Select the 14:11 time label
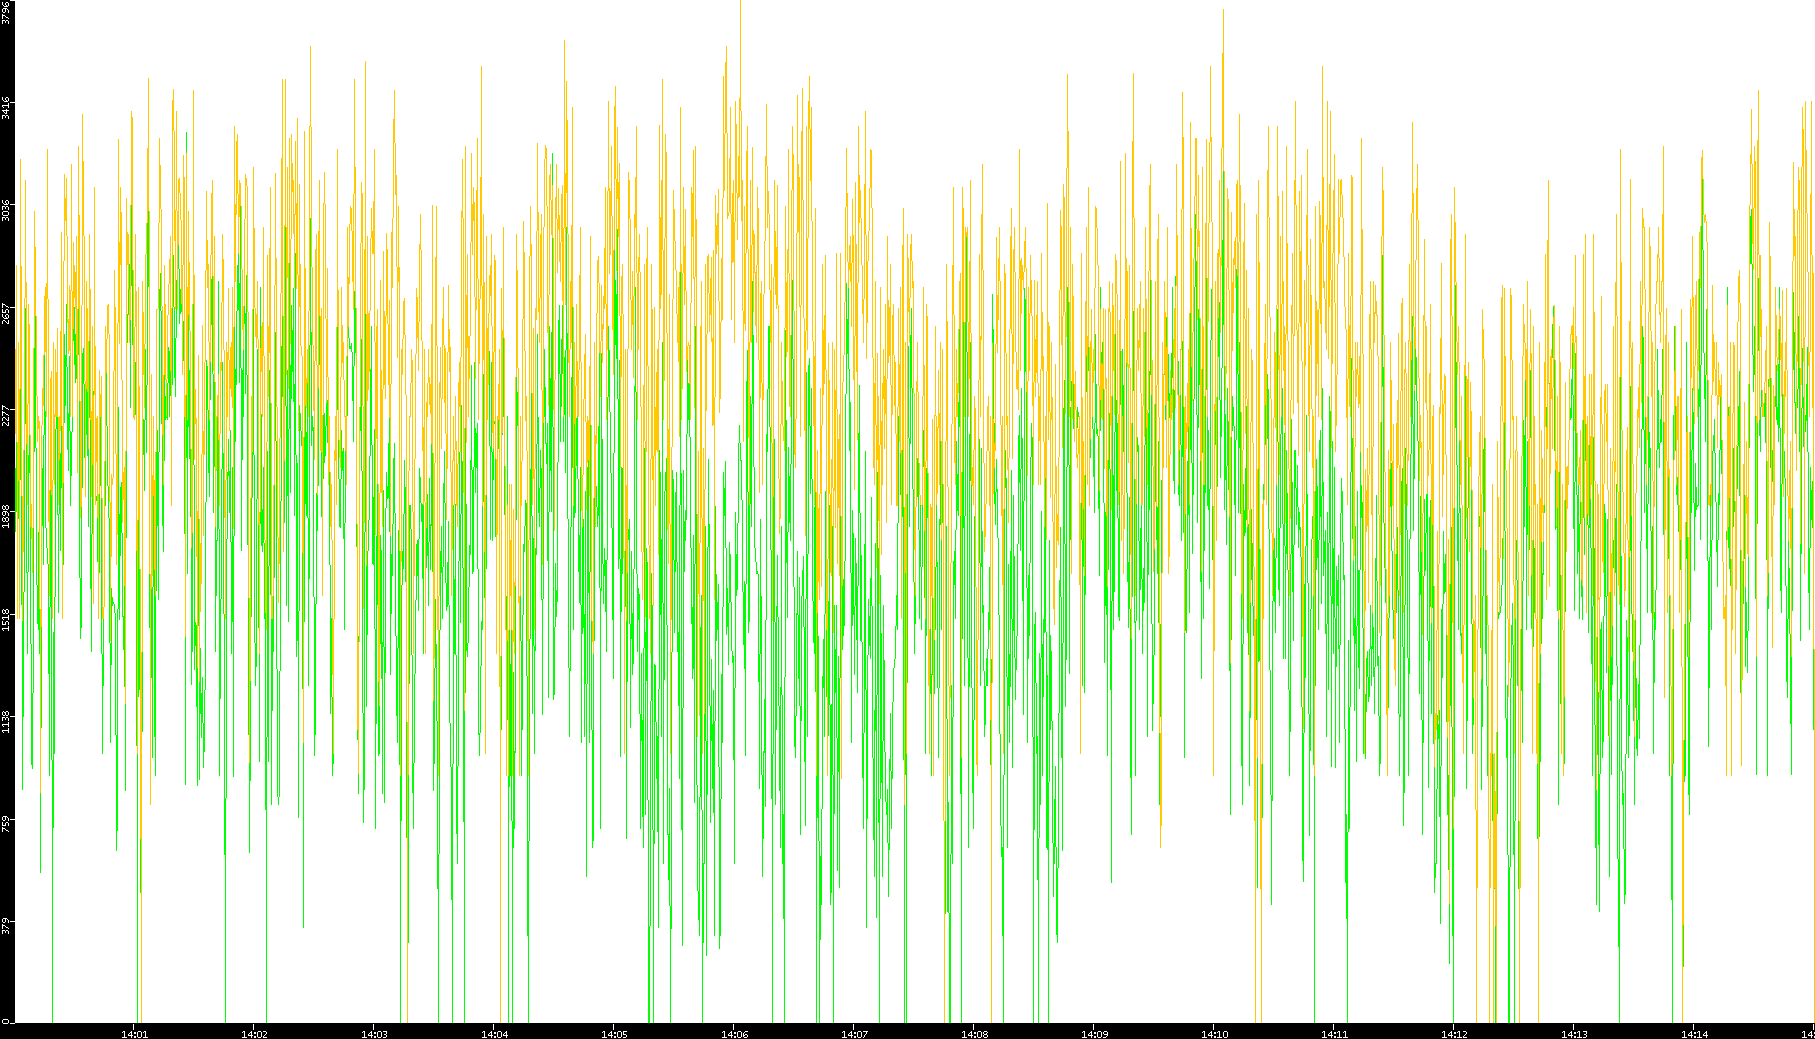This screenshot has height=1039, width=1815. (1334, 1033)
